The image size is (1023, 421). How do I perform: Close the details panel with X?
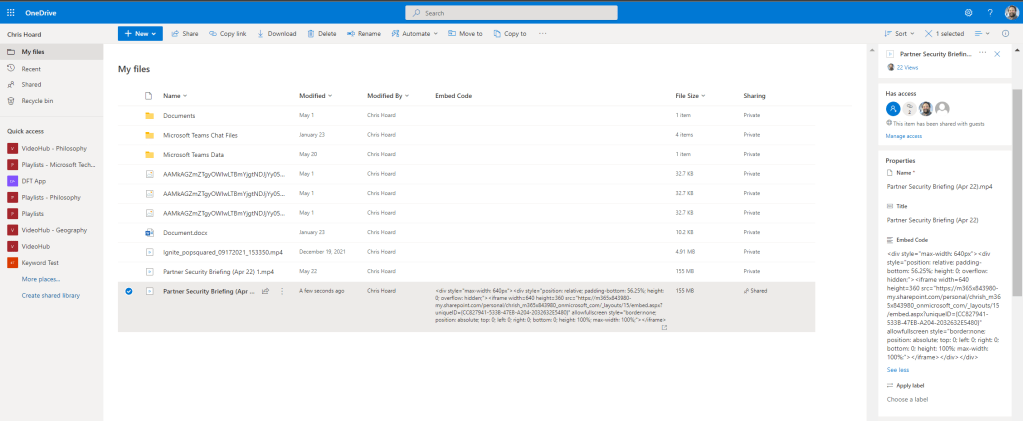point(996,53)
